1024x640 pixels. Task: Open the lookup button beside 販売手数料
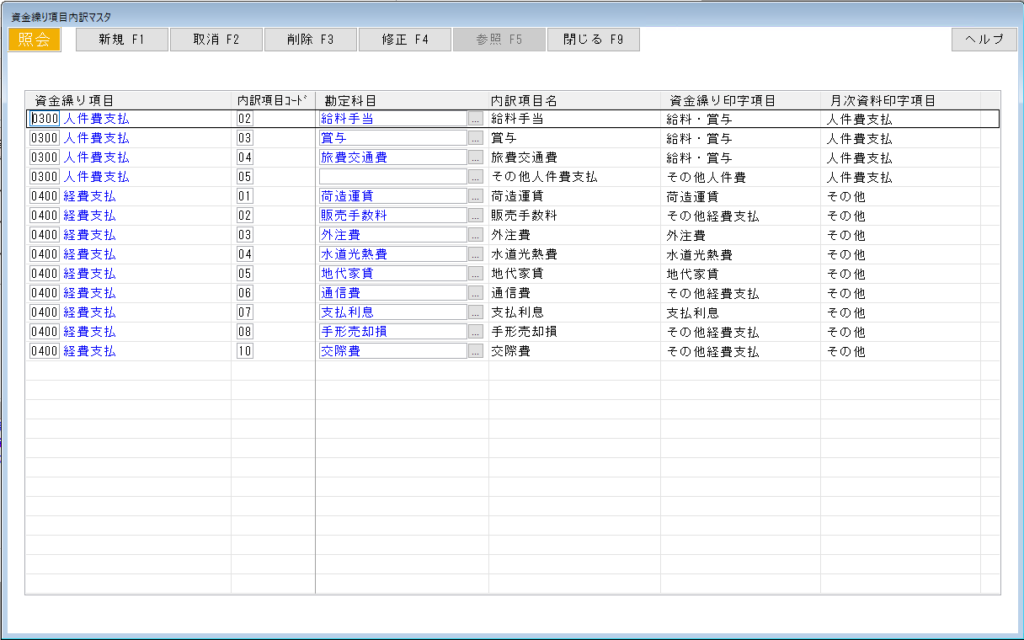point(475,216)
